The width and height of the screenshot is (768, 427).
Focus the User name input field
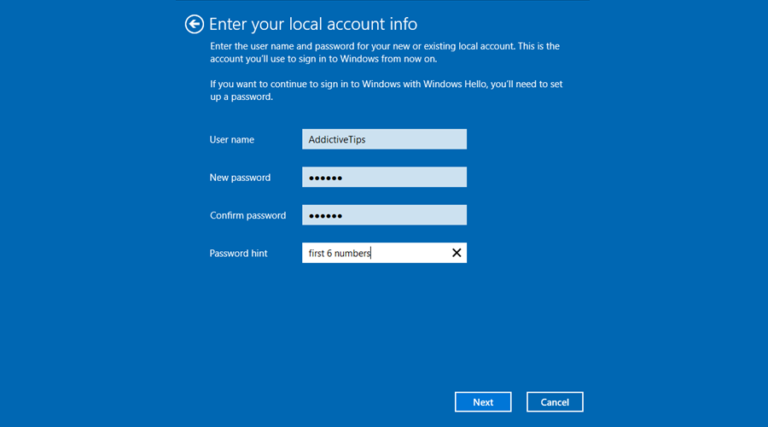[384, 140]
